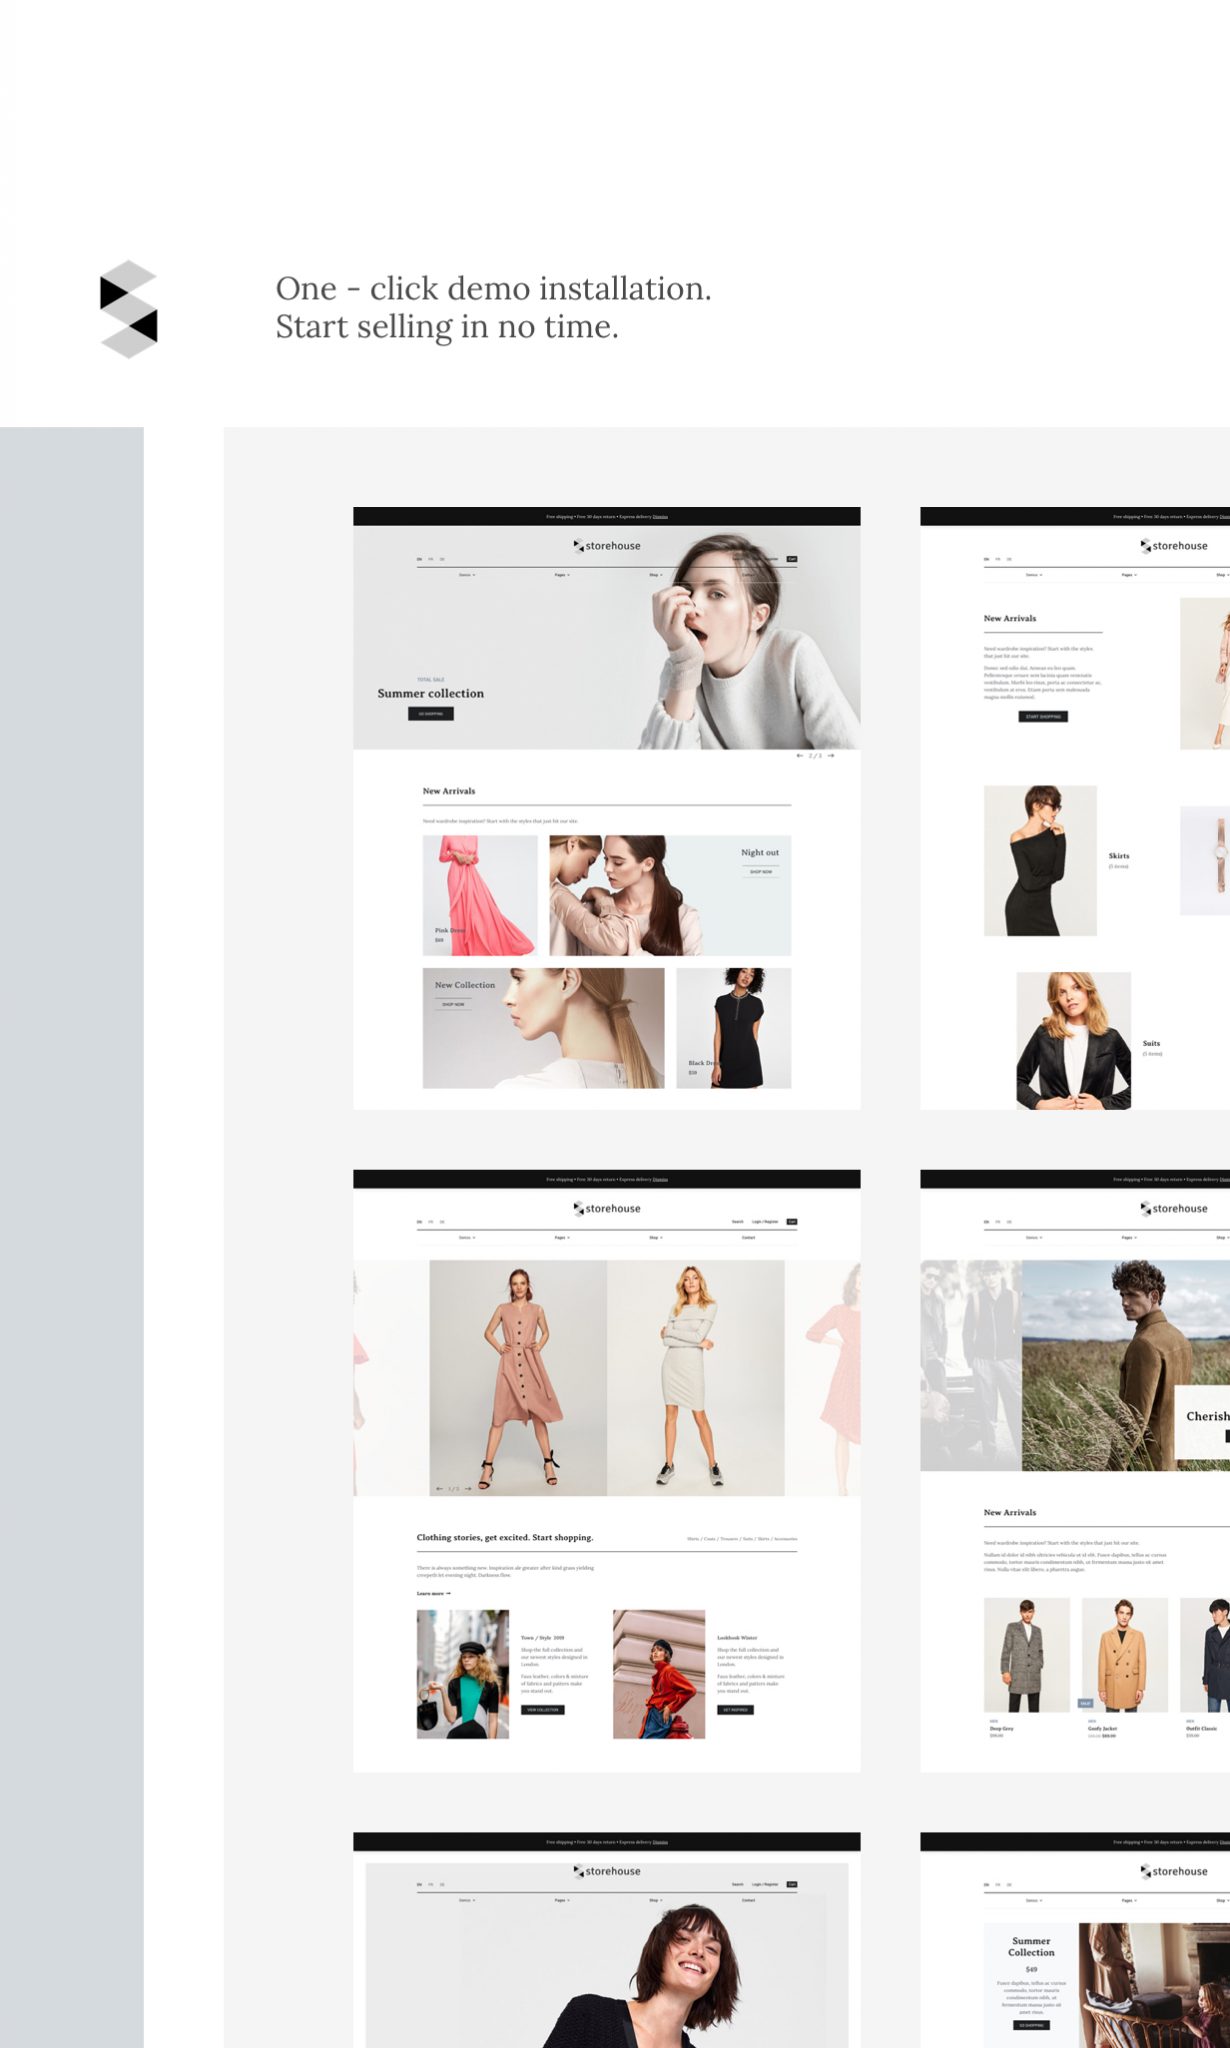The image size is (1230, 2048).
Task: Open the Suits category label
Action: [x=1152, y=1043]
